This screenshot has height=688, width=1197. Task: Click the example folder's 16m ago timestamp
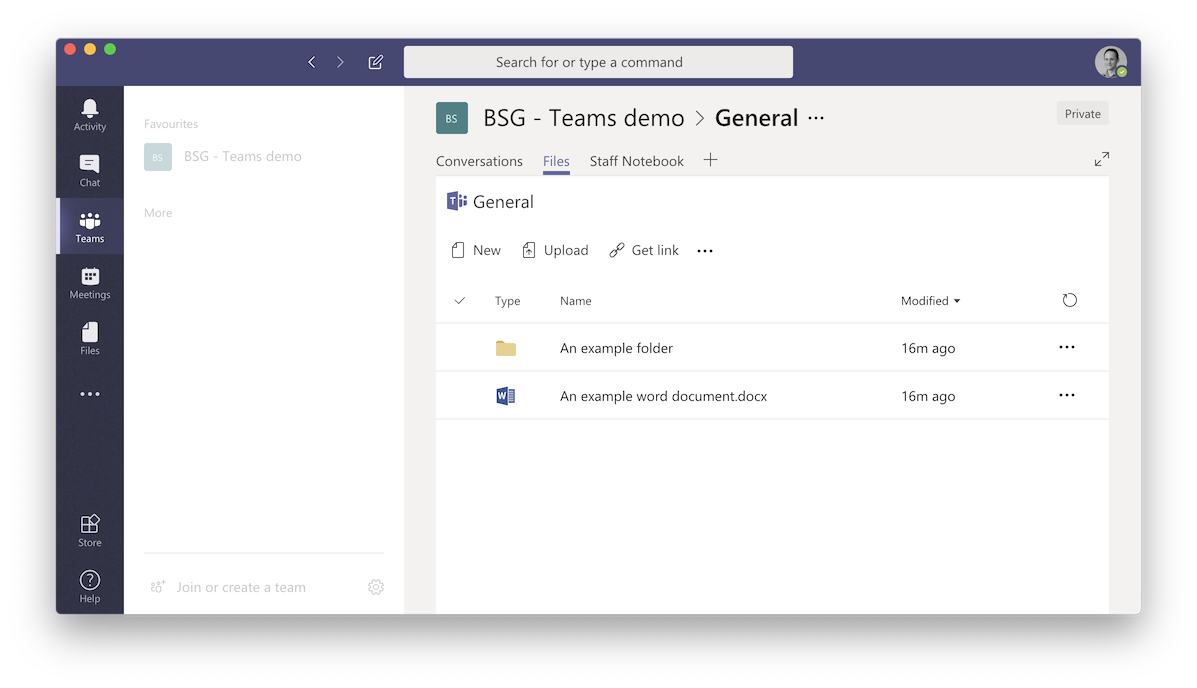(x=928, y=348)
